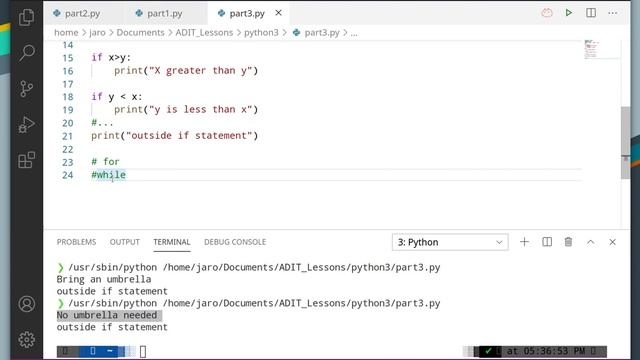This screenshot has height=360, width=640.
Task: Click the print("outside if statement") line
Action: coord(175,136)
